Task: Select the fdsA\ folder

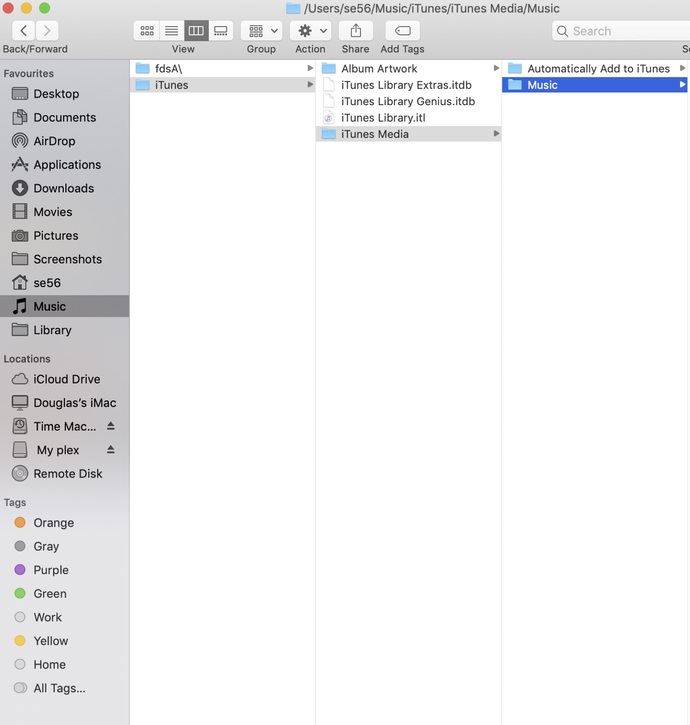Action: pyautogui.click(x=222, y=68)
